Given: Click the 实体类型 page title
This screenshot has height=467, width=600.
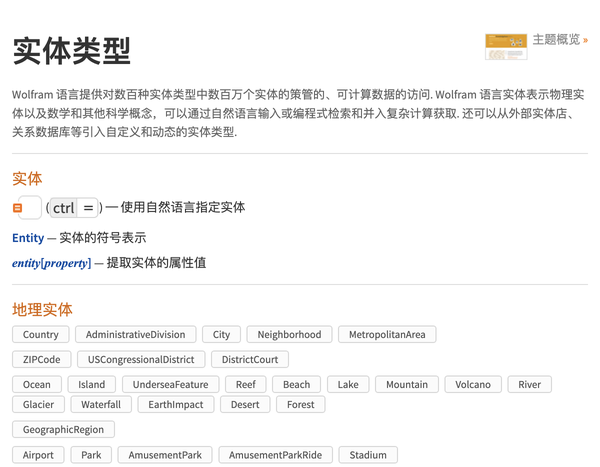Looking at the screenshot, I should 72,51.
